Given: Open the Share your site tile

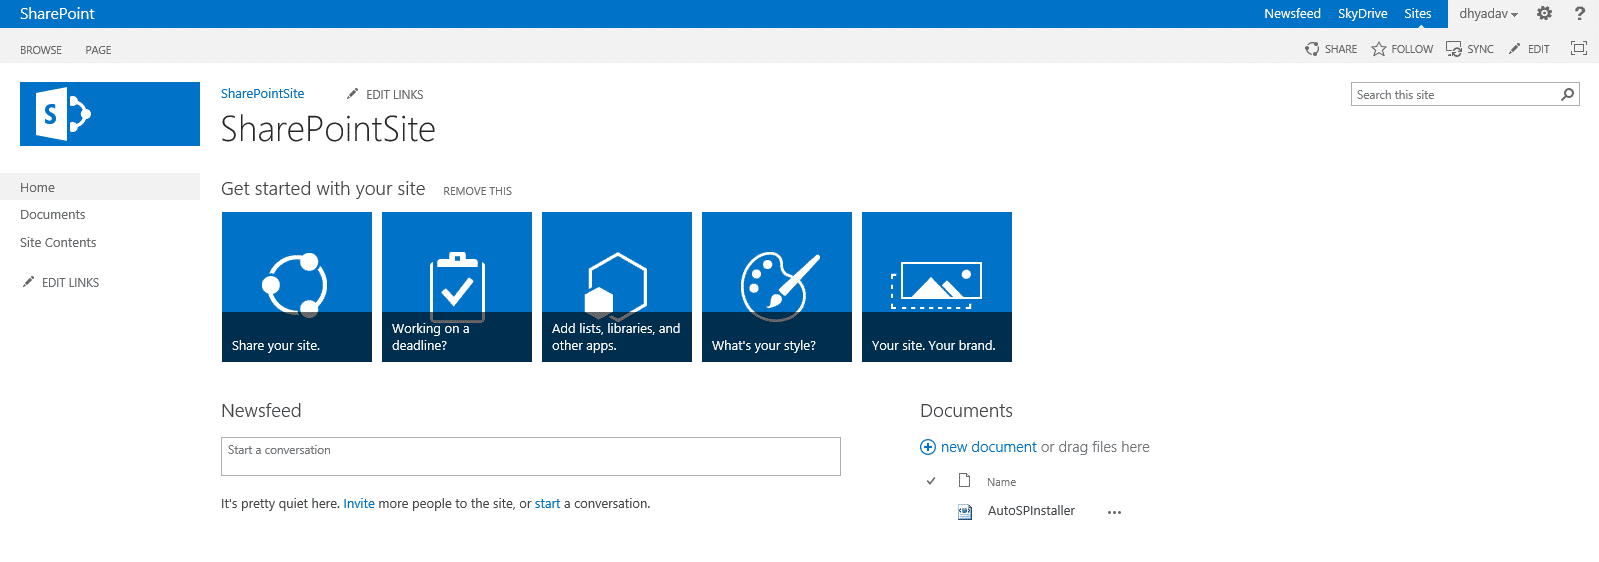Looking at the screenshot, I should click(x=297, y=287).
